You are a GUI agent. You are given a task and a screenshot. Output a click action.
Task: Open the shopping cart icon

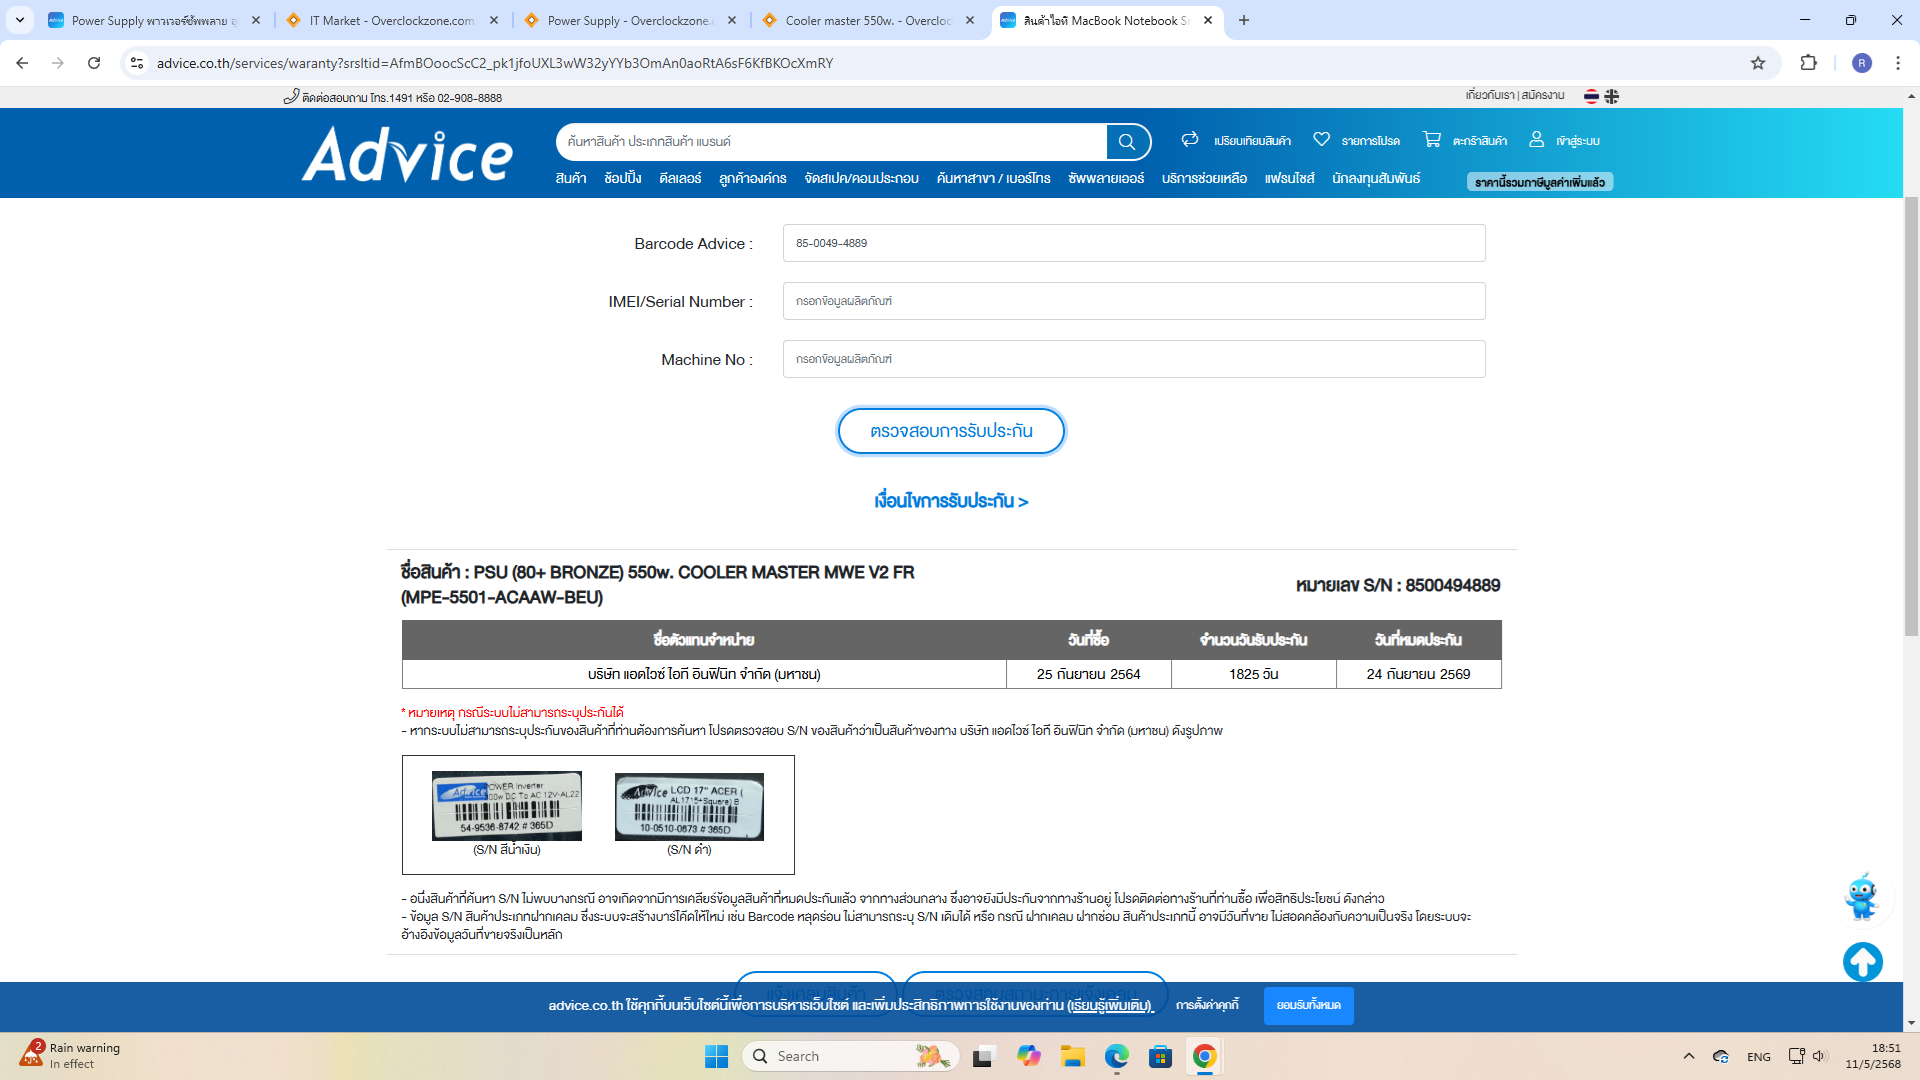(x=1432, y=140)
